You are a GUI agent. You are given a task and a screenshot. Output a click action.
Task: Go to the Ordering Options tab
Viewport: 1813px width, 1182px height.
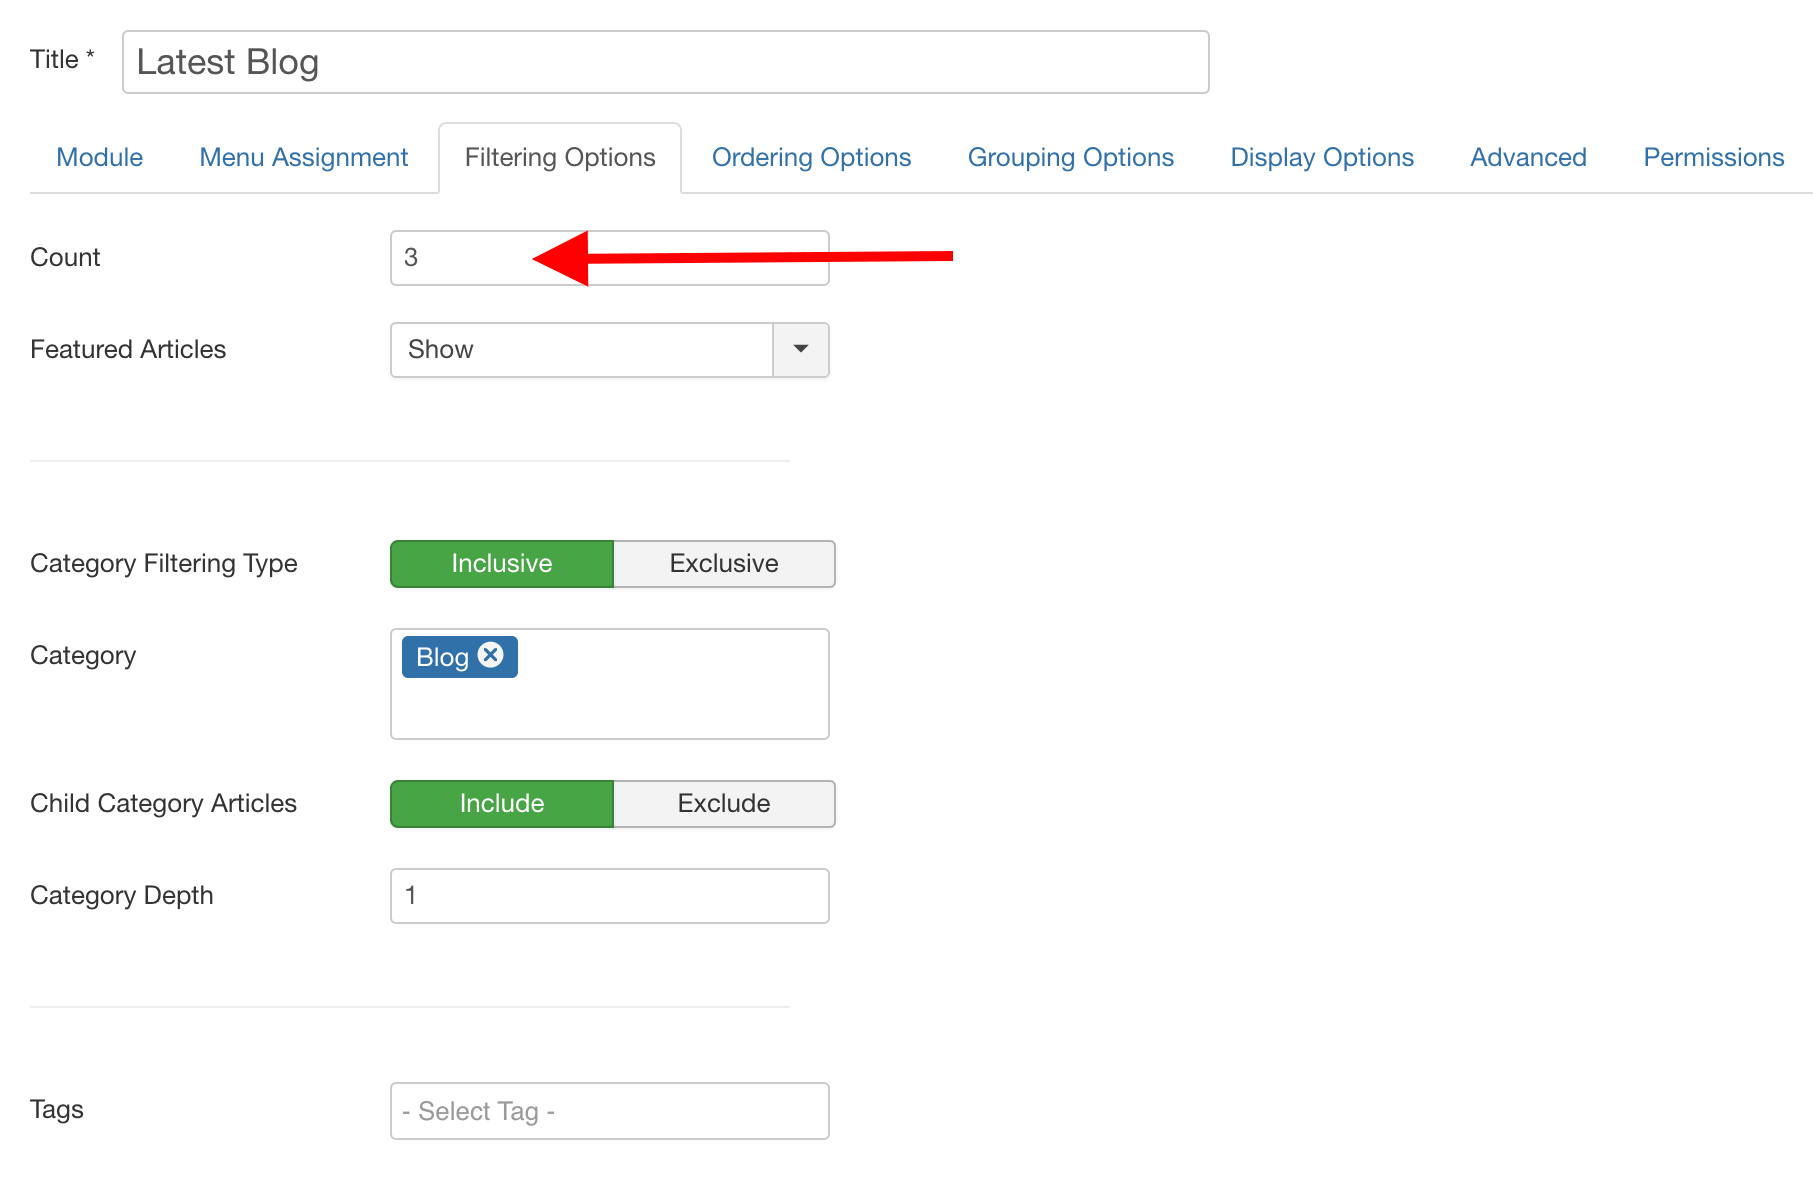pyautogui.click(x=811, y=158)
